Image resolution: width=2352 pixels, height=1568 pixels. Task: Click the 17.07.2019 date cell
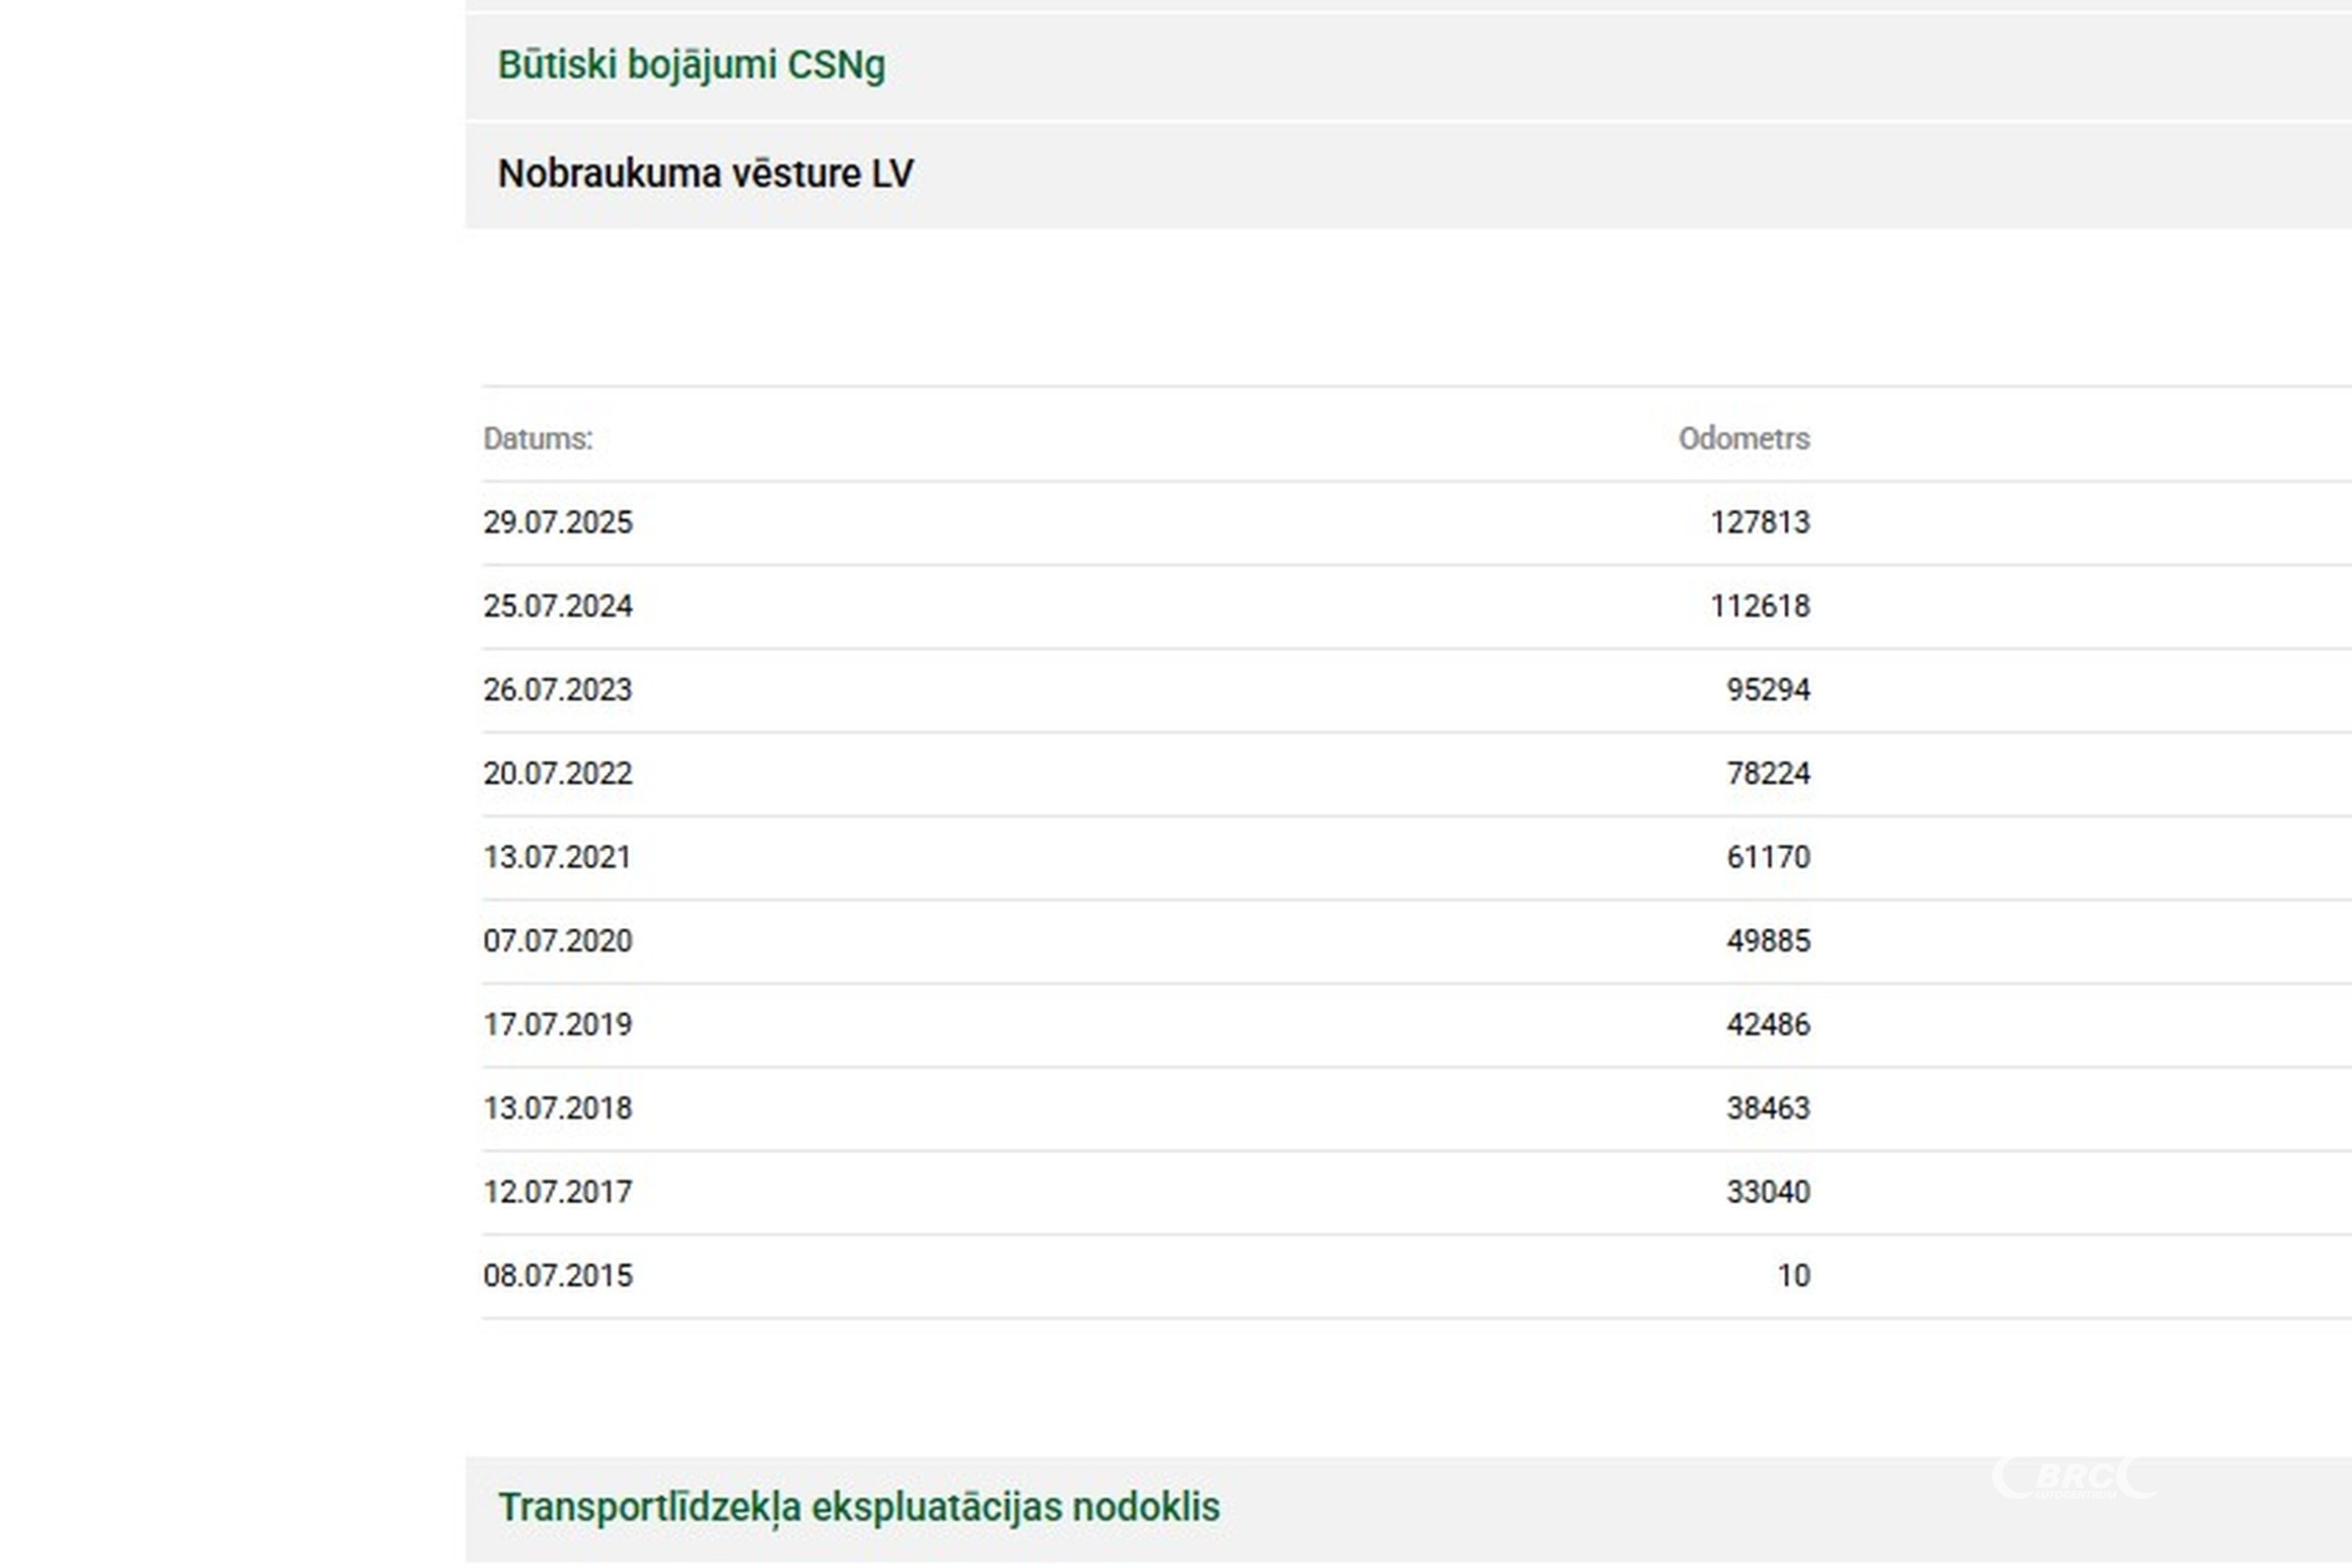[x=558, y=1025]
